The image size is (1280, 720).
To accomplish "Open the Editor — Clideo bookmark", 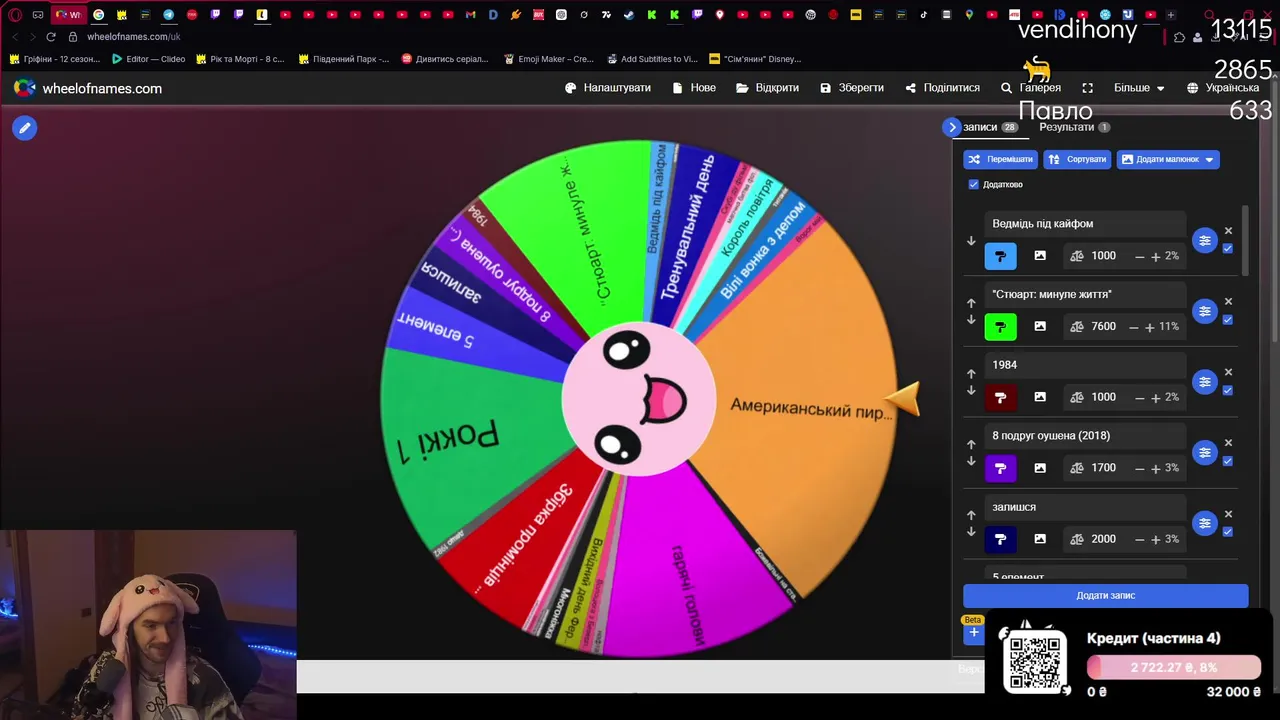I will coord(147,59).
